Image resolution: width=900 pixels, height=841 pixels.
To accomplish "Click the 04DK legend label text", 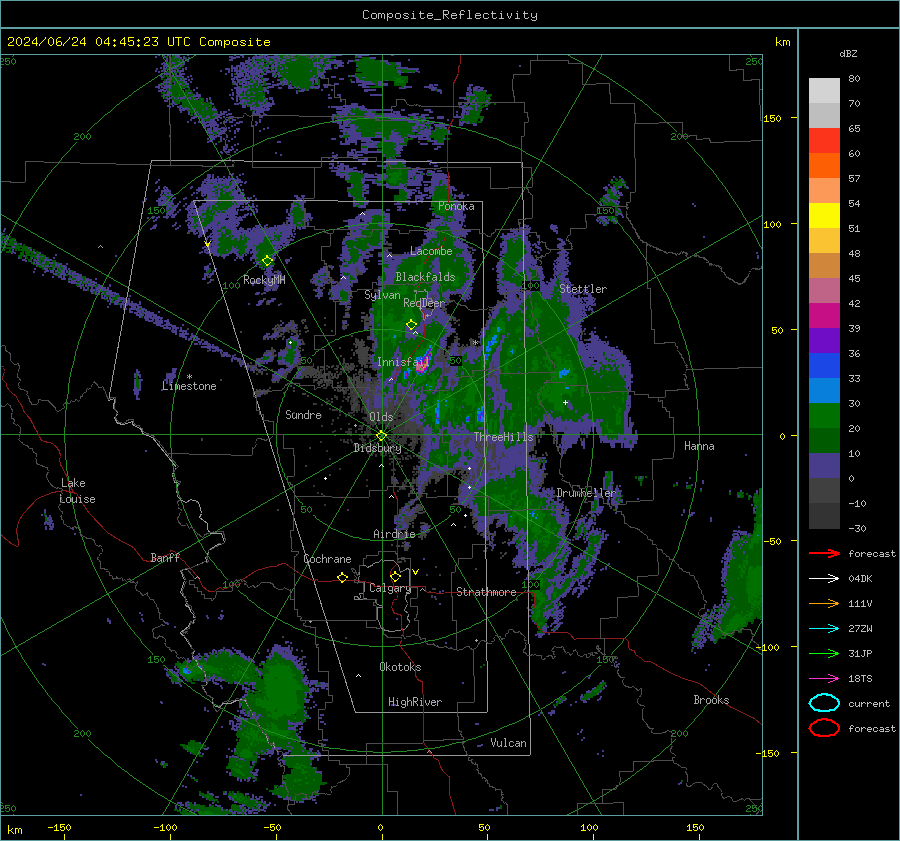I will 860,579.
